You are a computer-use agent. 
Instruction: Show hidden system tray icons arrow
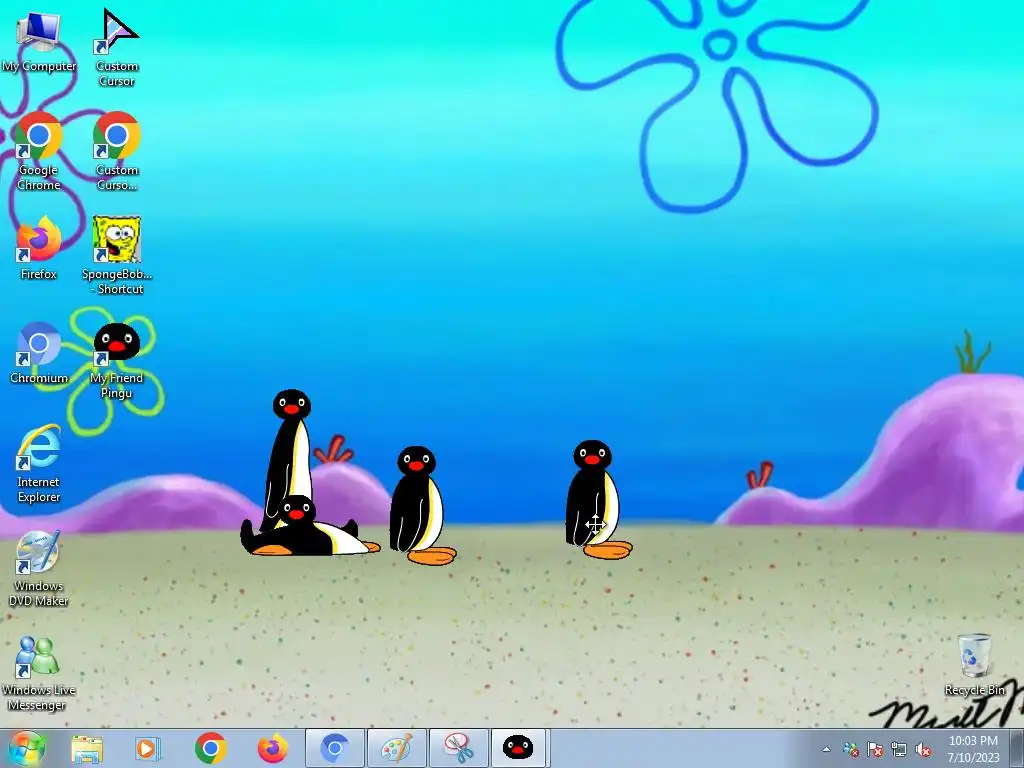click(826, 749)
